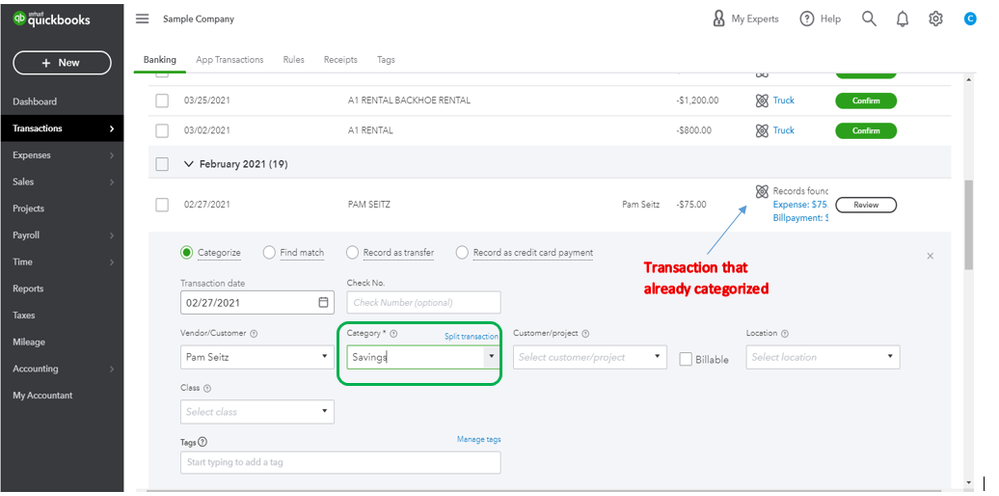
Task: Open My Experts
Action: coord(745,19)
